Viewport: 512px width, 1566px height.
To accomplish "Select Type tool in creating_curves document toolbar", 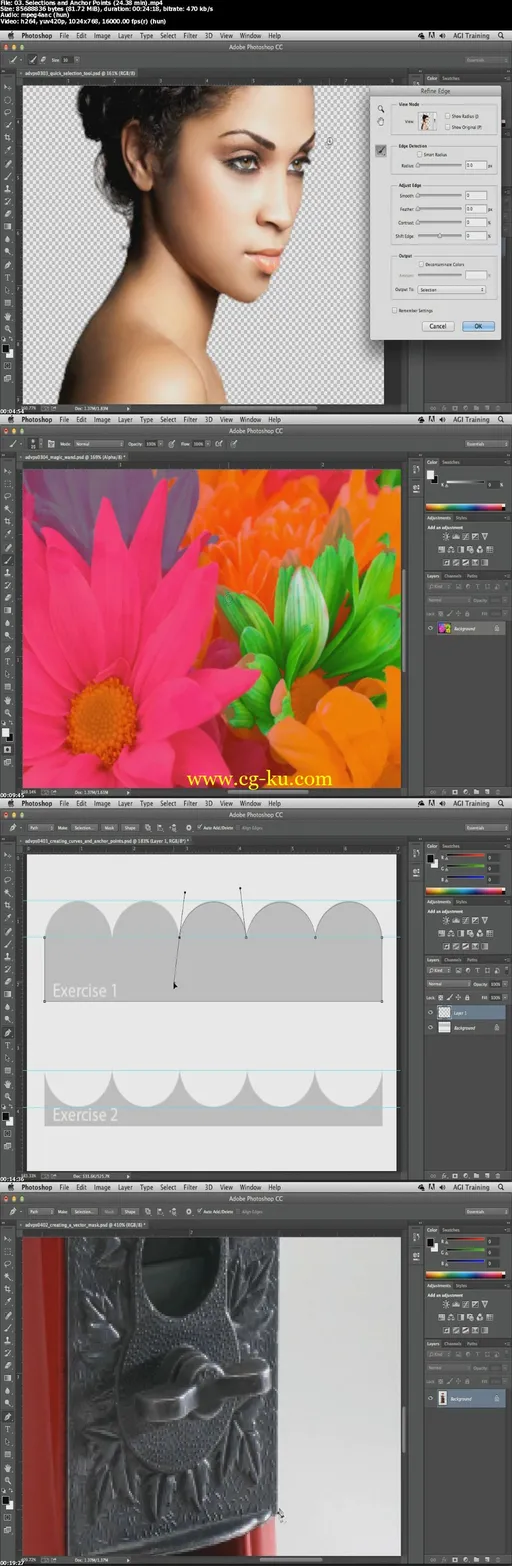I will click(x=8, y=1045).
